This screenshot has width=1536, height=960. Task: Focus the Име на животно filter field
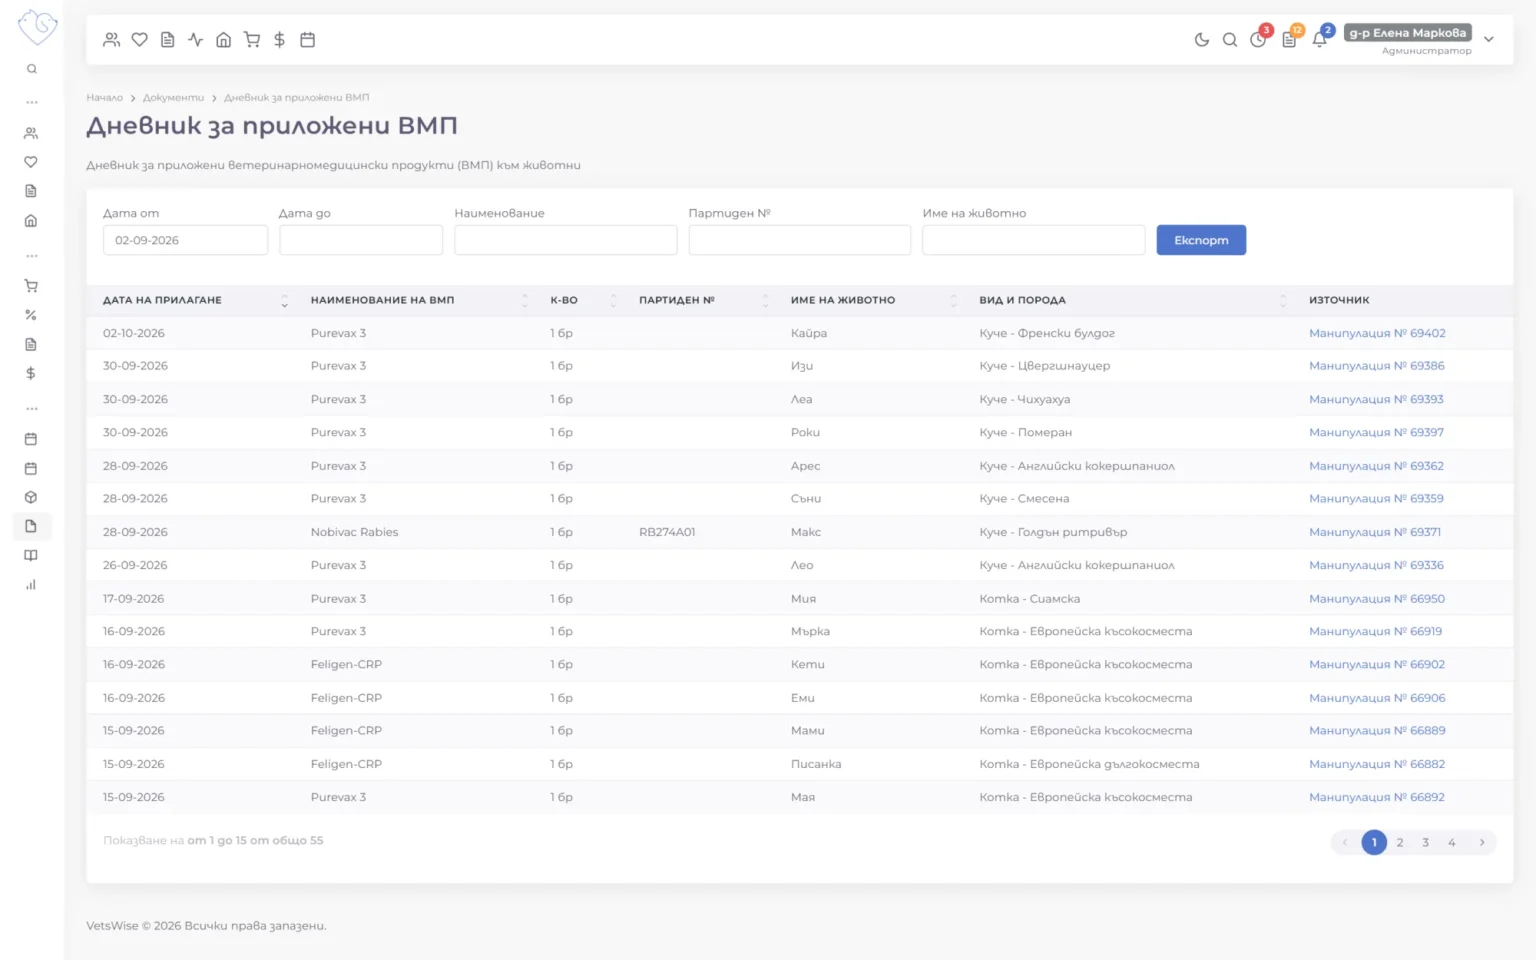pos(1034,240)
